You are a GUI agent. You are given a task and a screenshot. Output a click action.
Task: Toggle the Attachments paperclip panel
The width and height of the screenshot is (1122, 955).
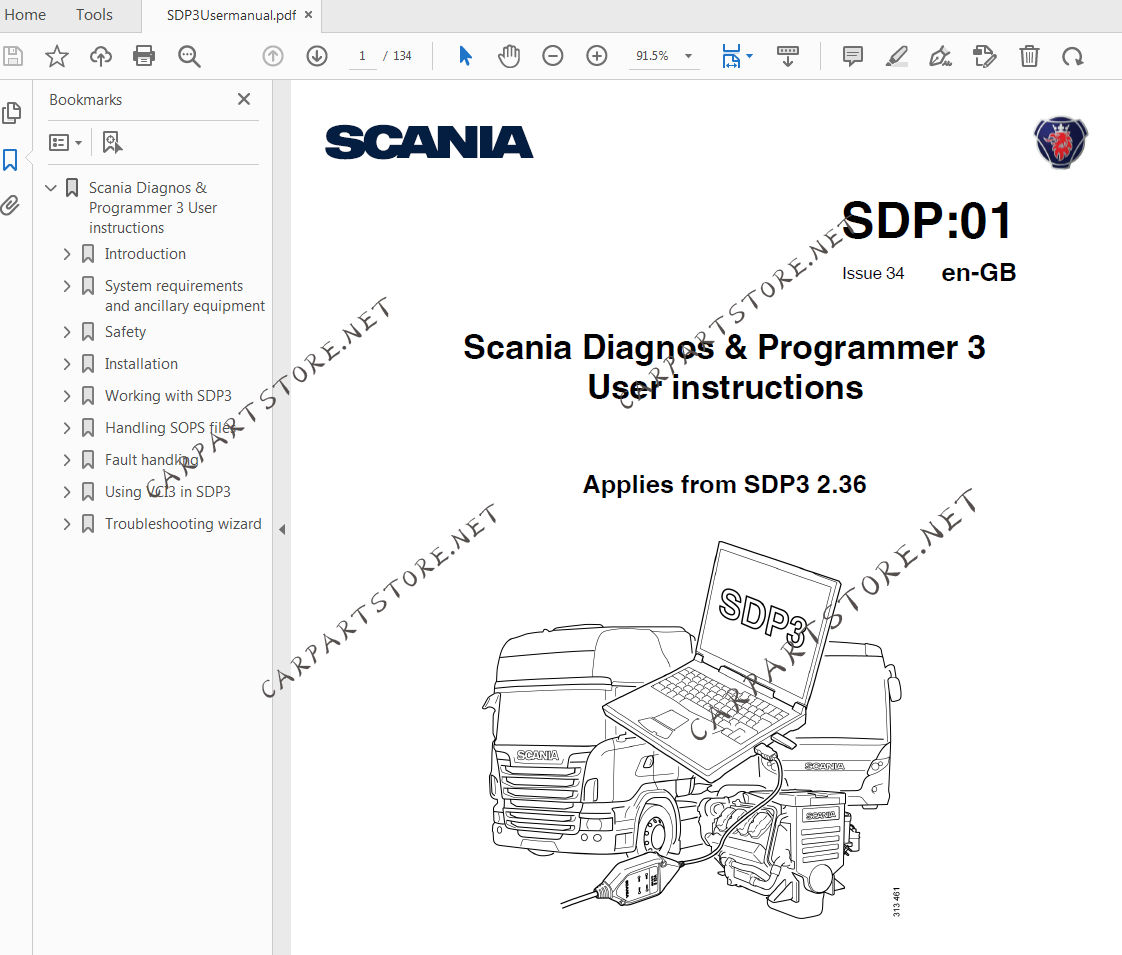[x=11, y=206]
